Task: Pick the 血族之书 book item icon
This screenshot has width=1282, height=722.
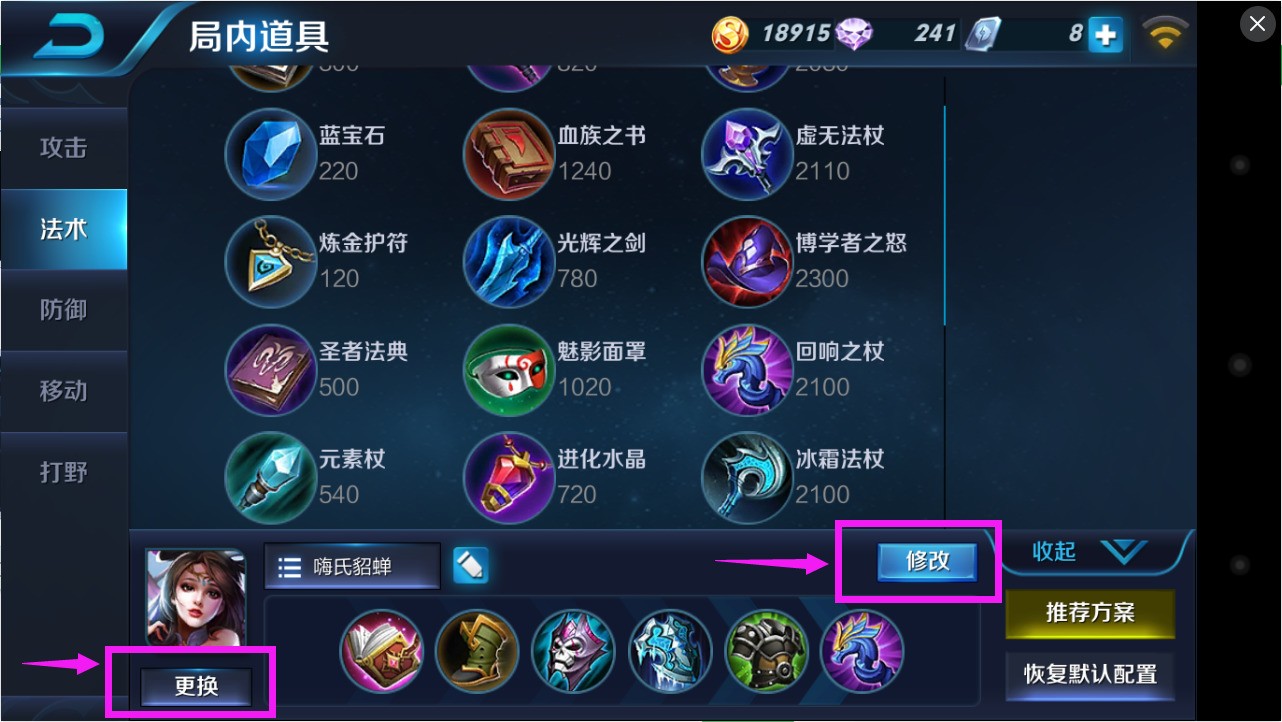Action: click(509, 153)
